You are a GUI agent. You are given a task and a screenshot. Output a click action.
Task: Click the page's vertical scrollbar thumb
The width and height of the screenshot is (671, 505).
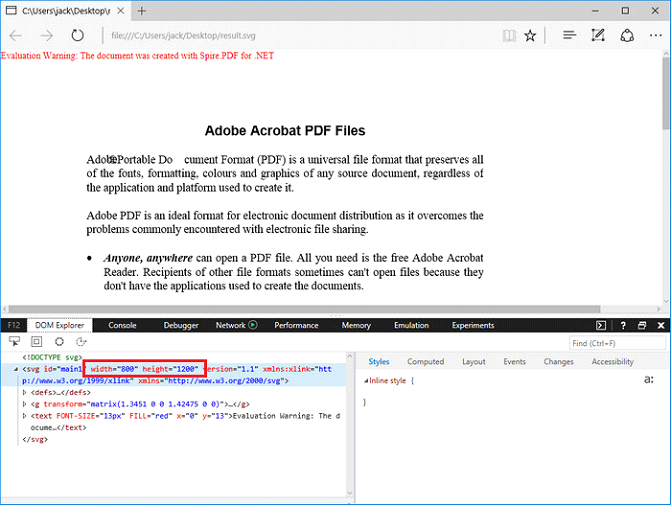pyautogui.click(x=666, y=92)
